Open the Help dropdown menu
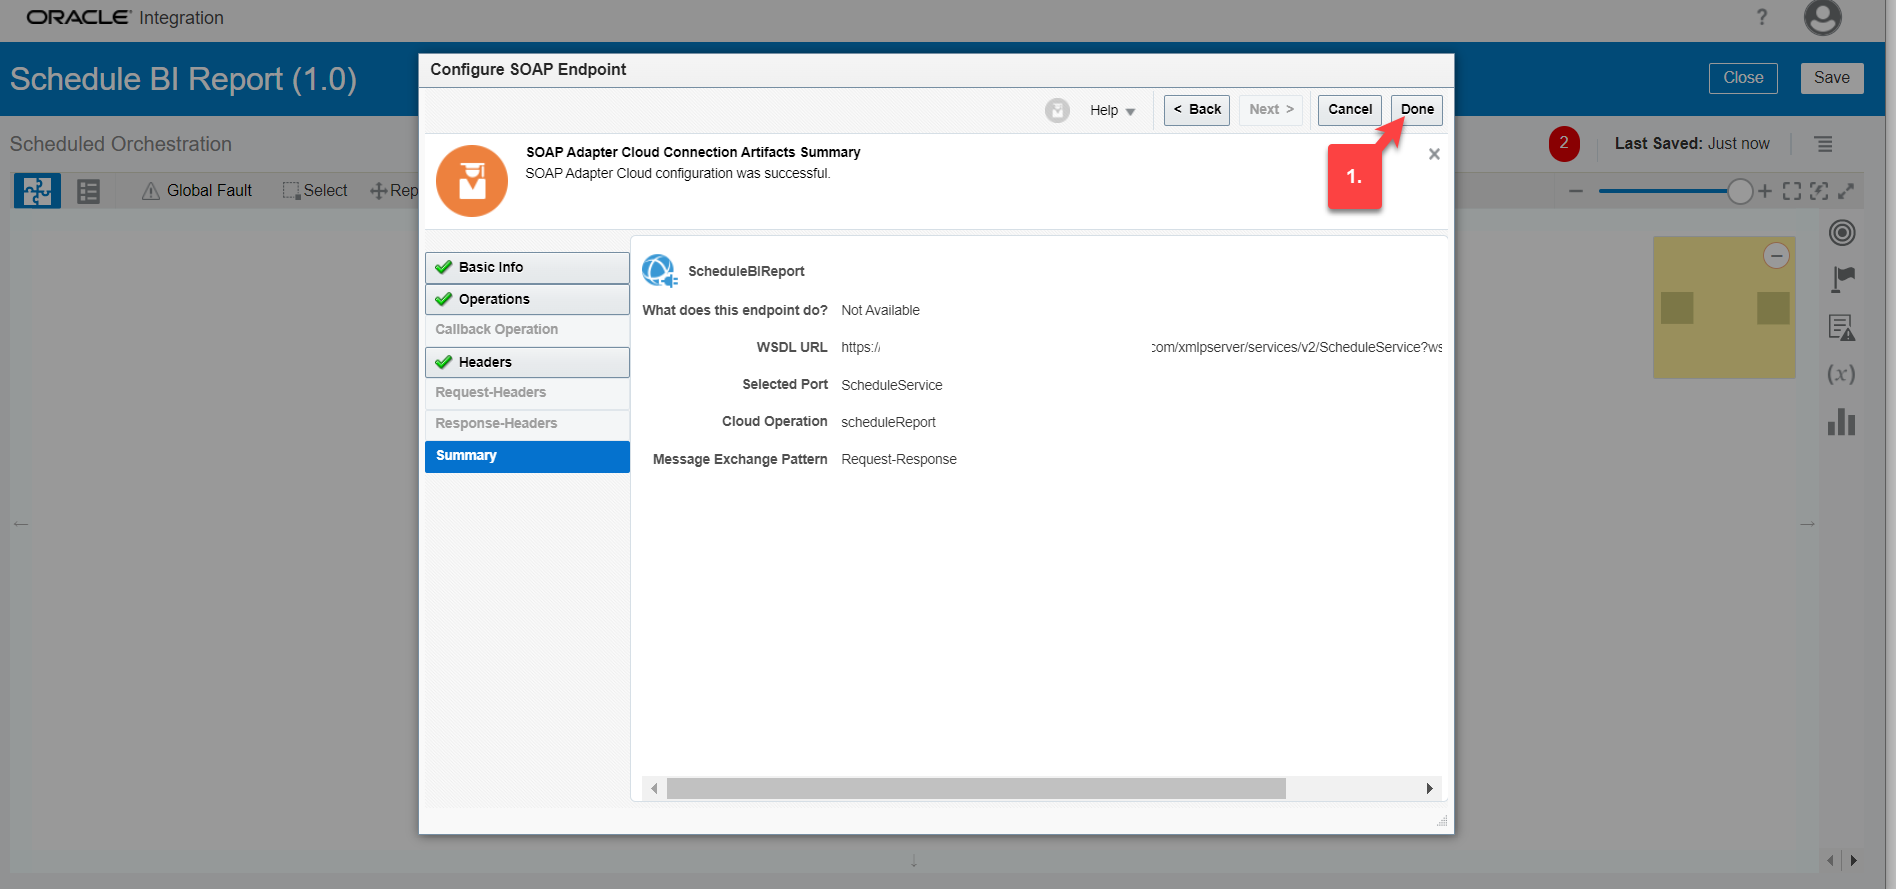The height and width of the screenshot is (889, 1896). coord(1112,111)
